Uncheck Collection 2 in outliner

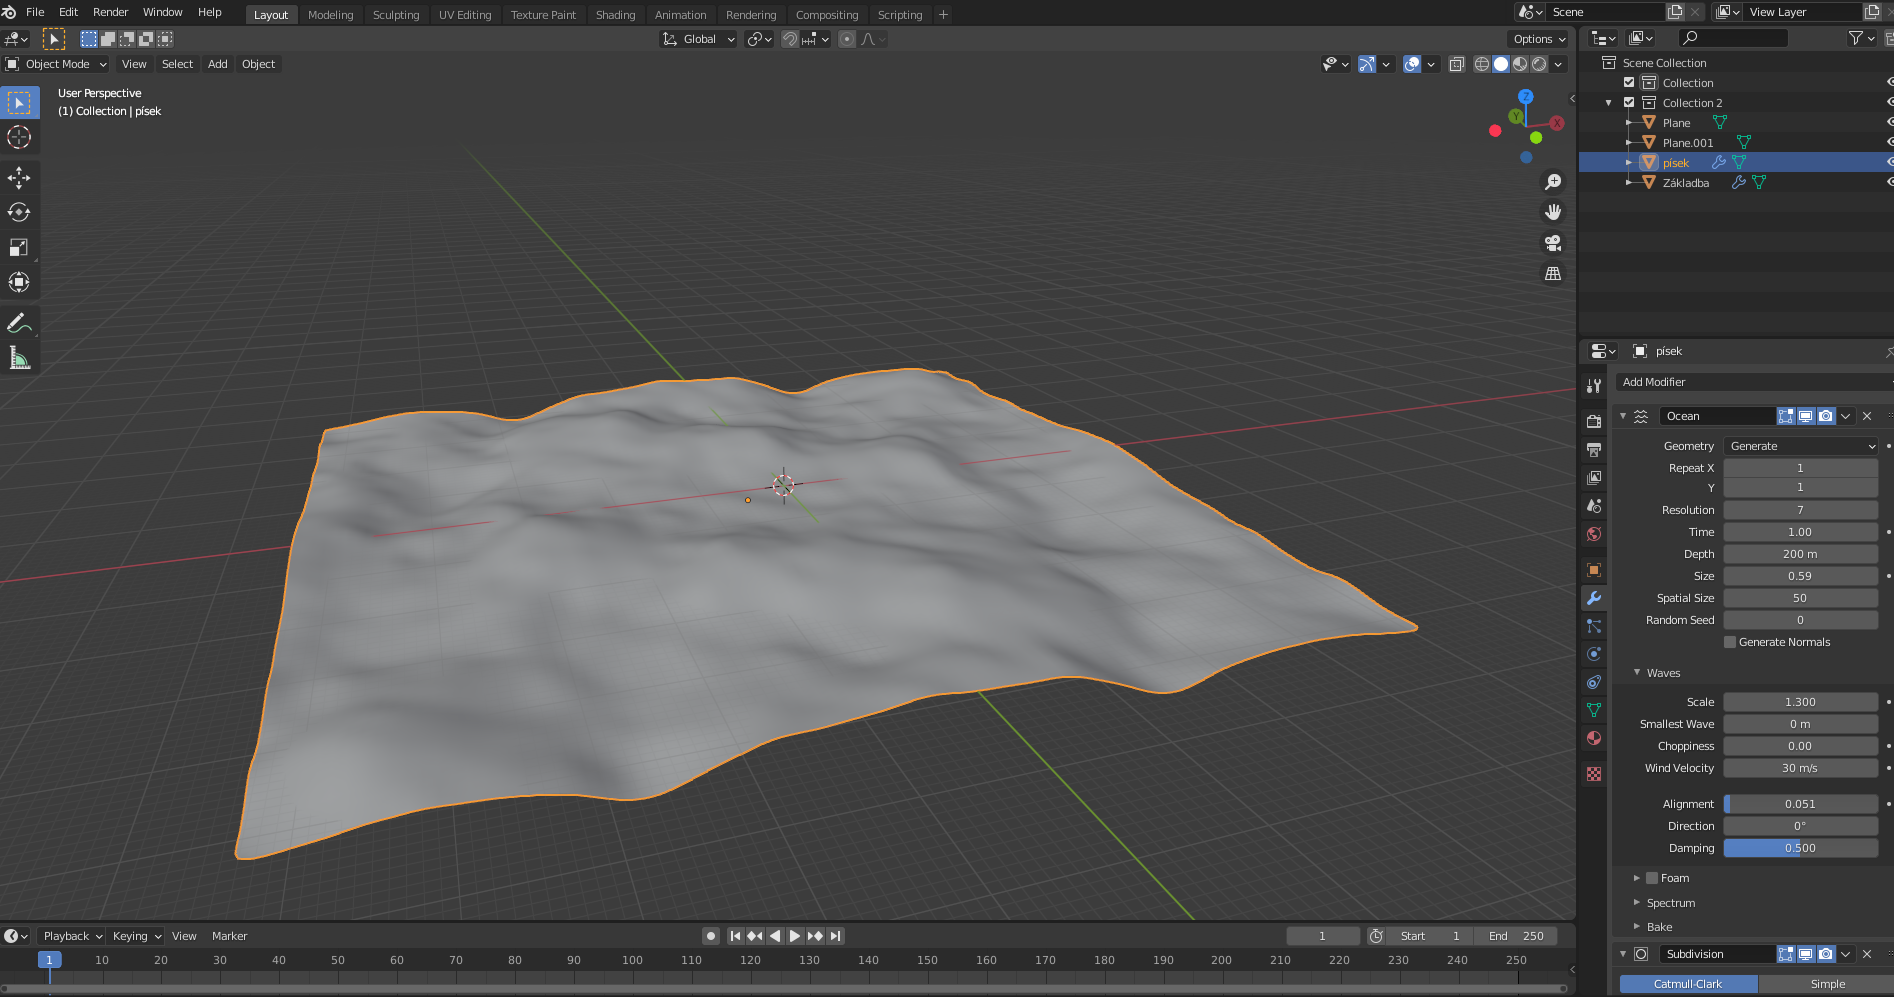pyautogui.click(x=1629, y=103)
